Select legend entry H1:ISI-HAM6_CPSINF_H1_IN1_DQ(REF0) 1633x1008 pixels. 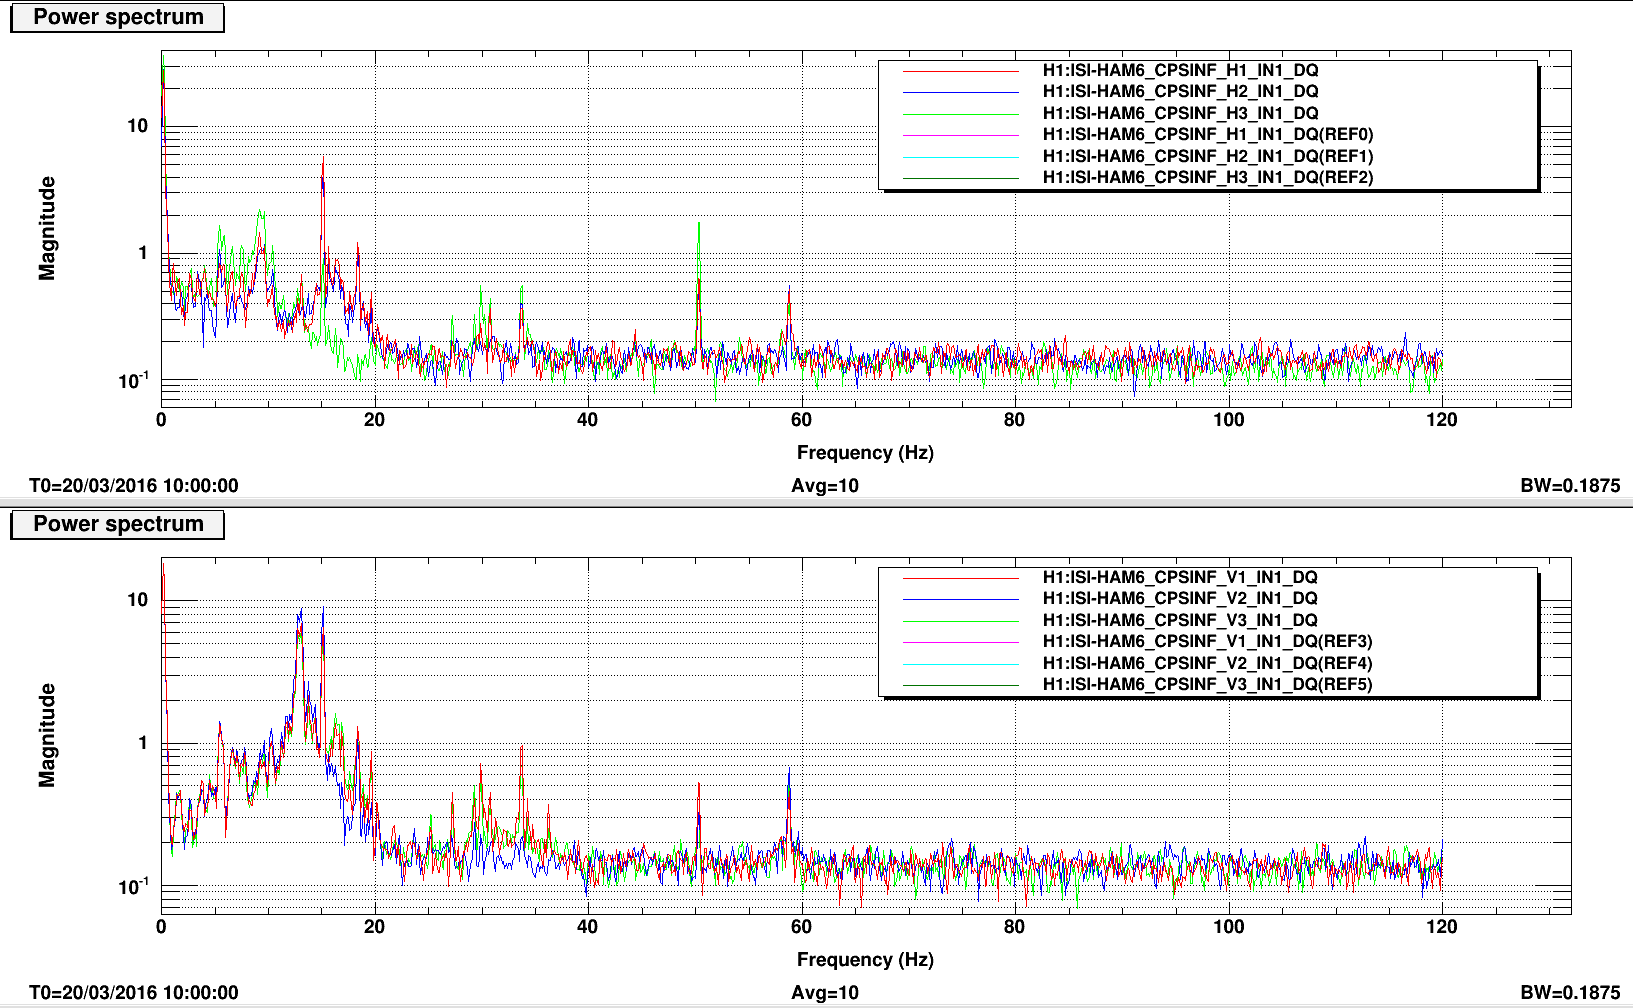pyautogui.click(x=1208, y=134)
